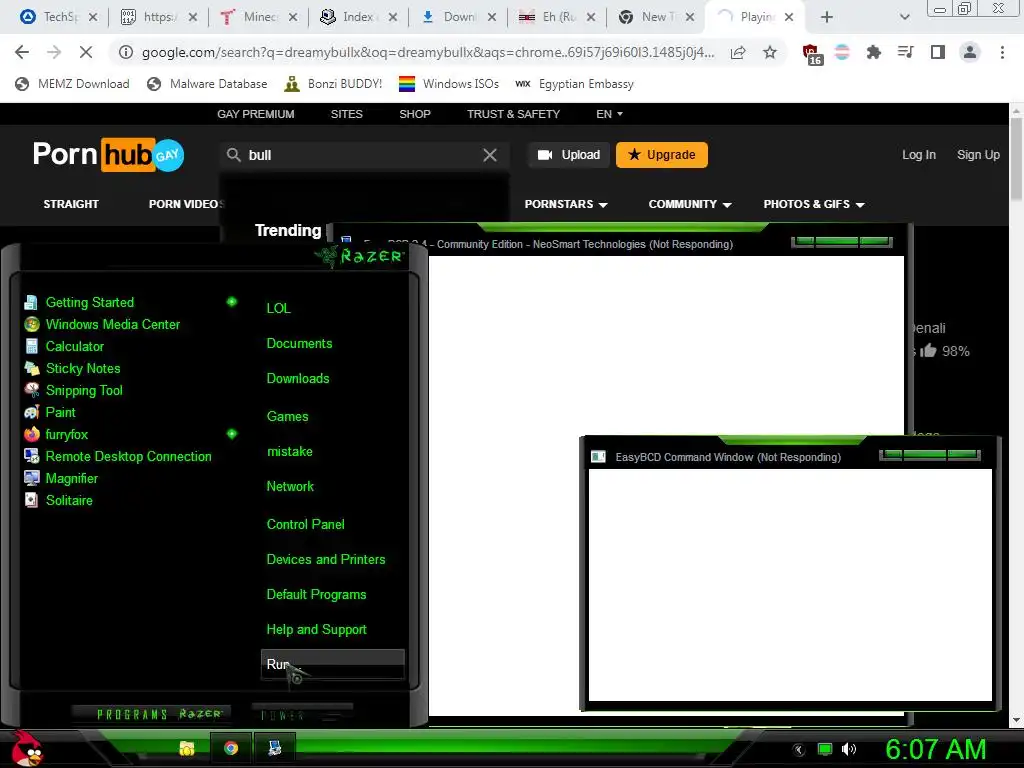Open Control Panel from the start menu
Viewport: 1024px width, 768px height.
tap(305, 524)
